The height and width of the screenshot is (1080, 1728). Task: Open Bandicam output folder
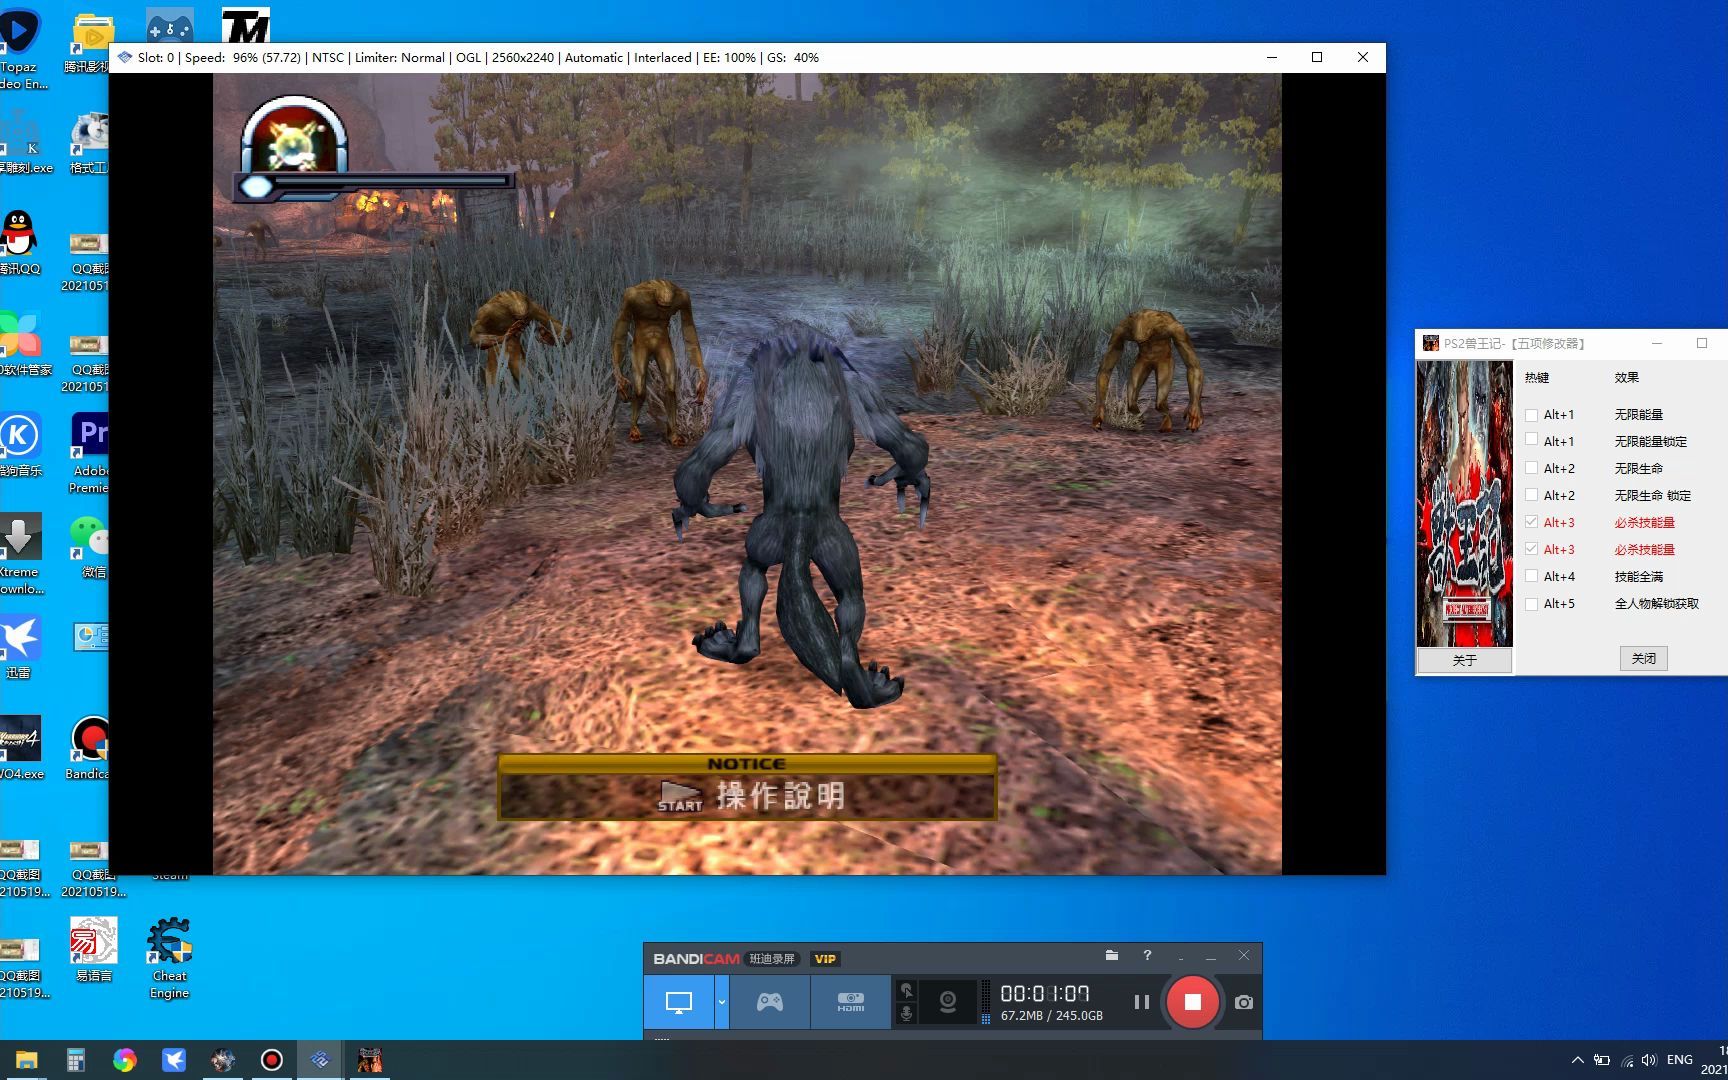click(1112, 956)
